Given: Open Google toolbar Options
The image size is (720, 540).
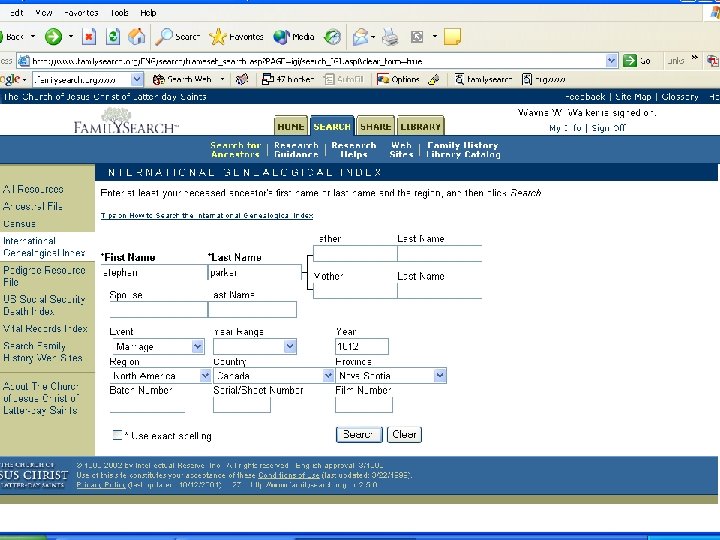Looking at the screenshot, I should point(398,79).
